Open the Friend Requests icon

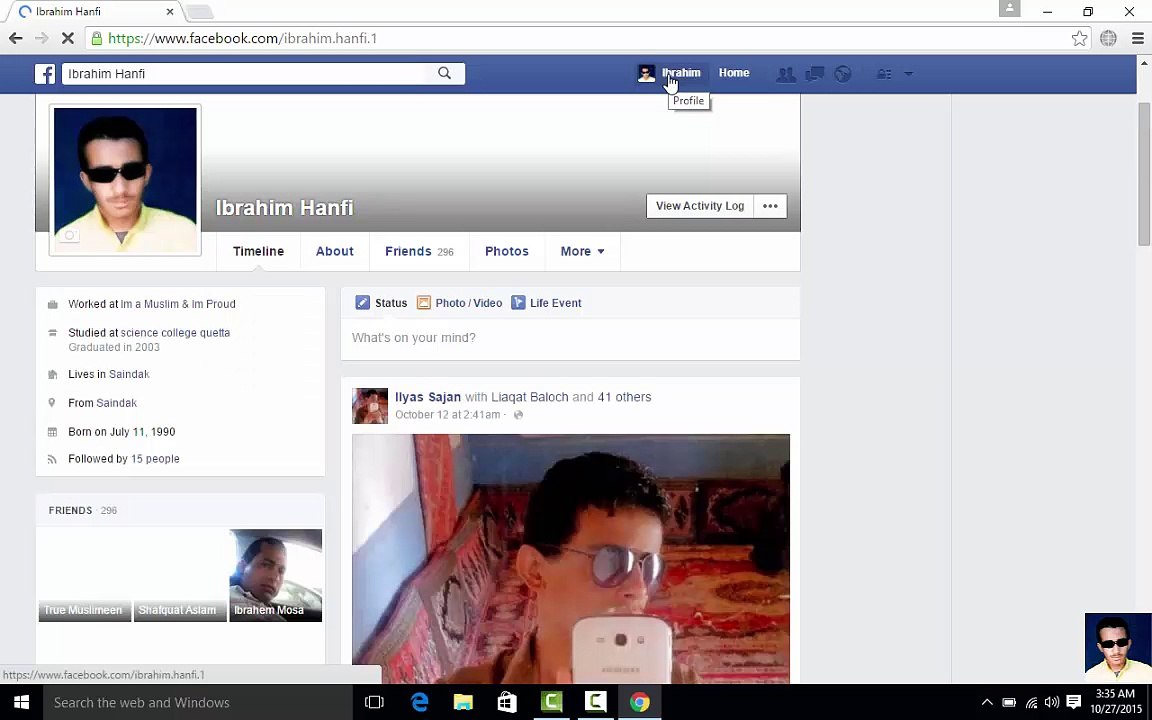point(785,73)
